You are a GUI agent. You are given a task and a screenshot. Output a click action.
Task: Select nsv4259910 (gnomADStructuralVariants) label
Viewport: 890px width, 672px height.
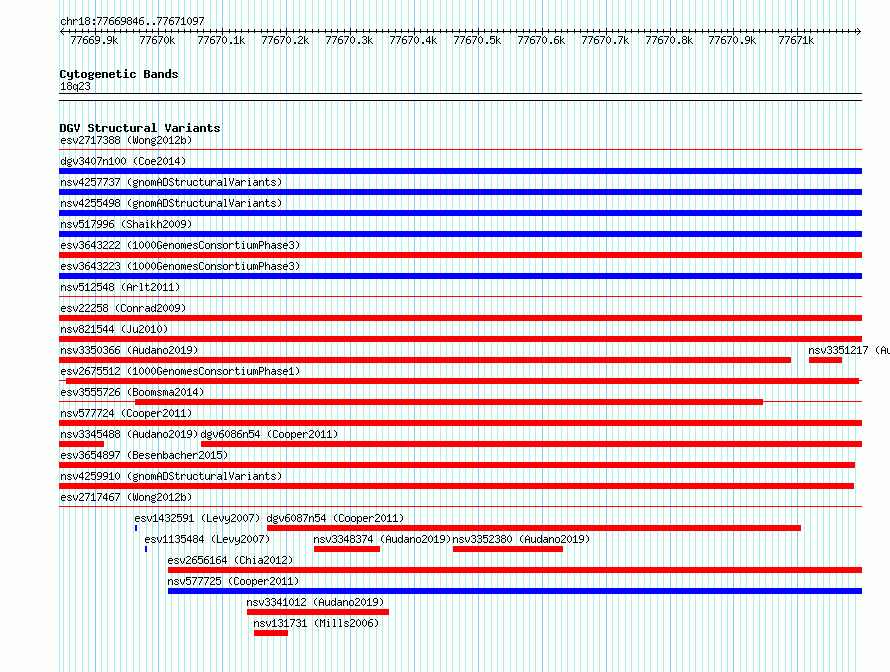point(171,476)
